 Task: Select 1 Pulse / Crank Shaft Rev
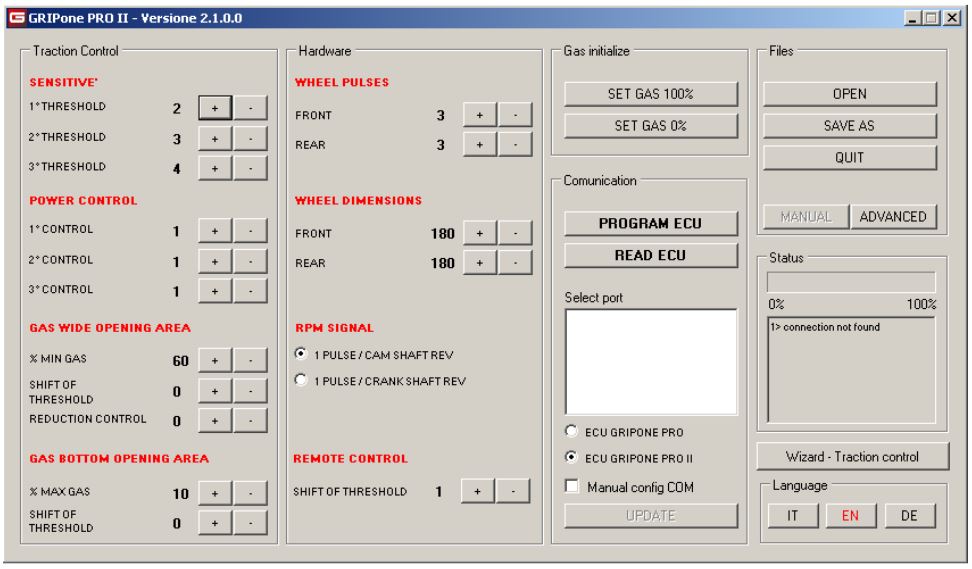[301, 380]
